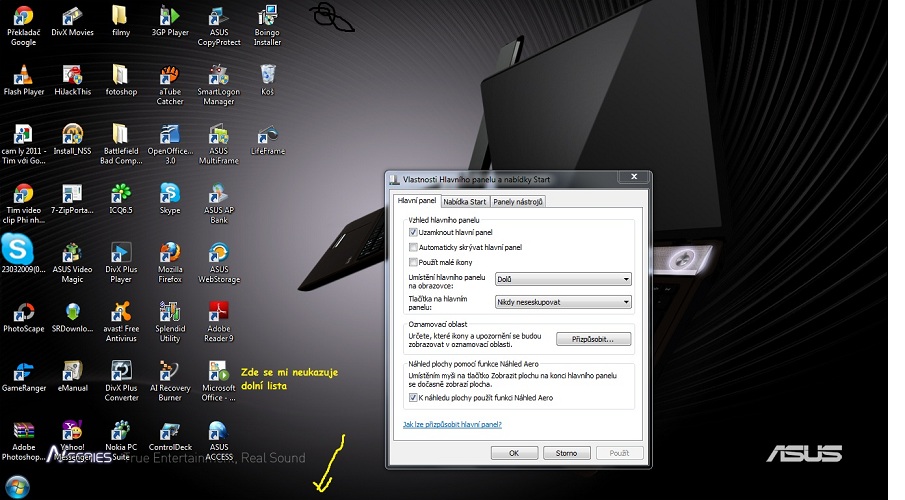This screenshot has height=500, width=905.
Task: Toggle Náhled Aero checkbox
Action: tap(413, 398)
